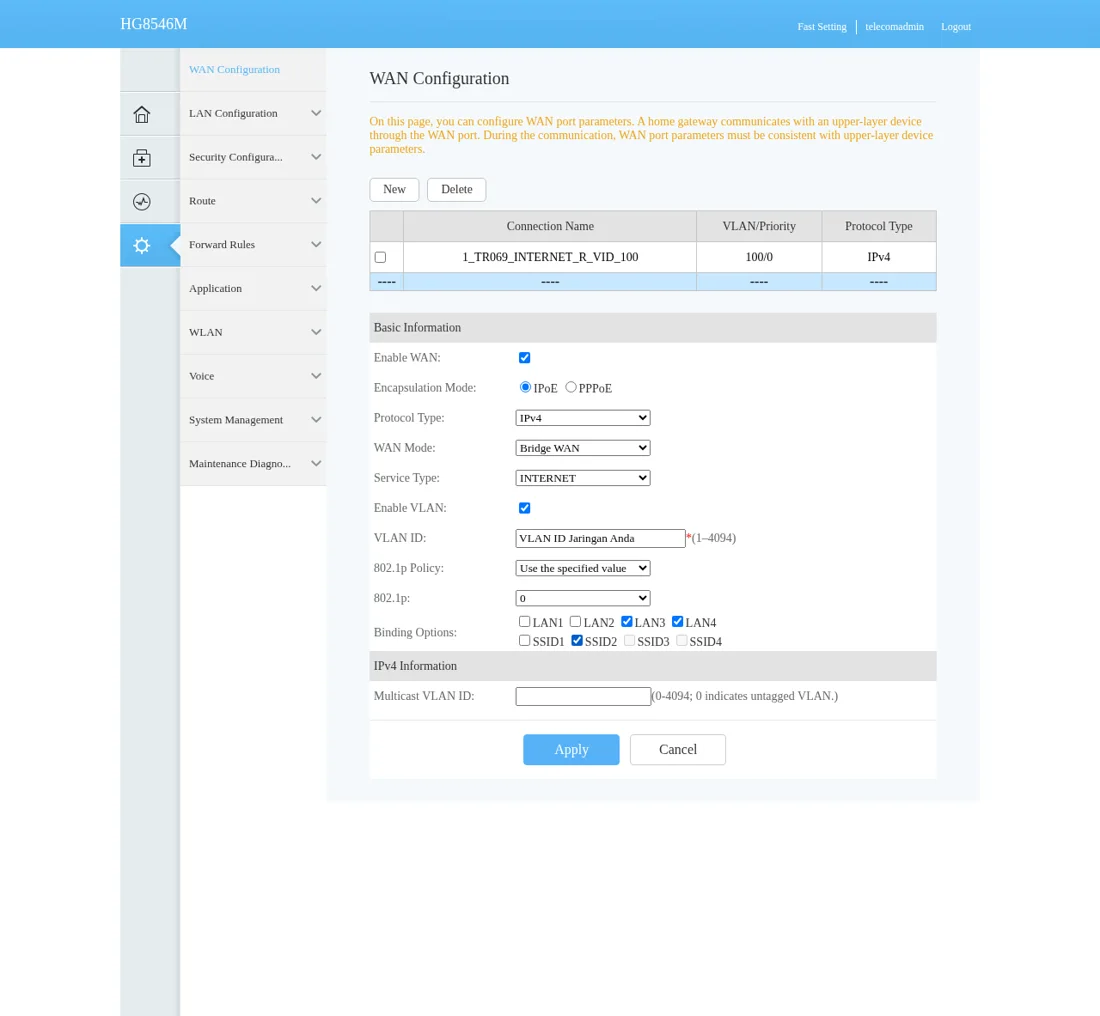Expand the Forward Rules chevron
1100x1016 pixels.
[x=316, y=245]
